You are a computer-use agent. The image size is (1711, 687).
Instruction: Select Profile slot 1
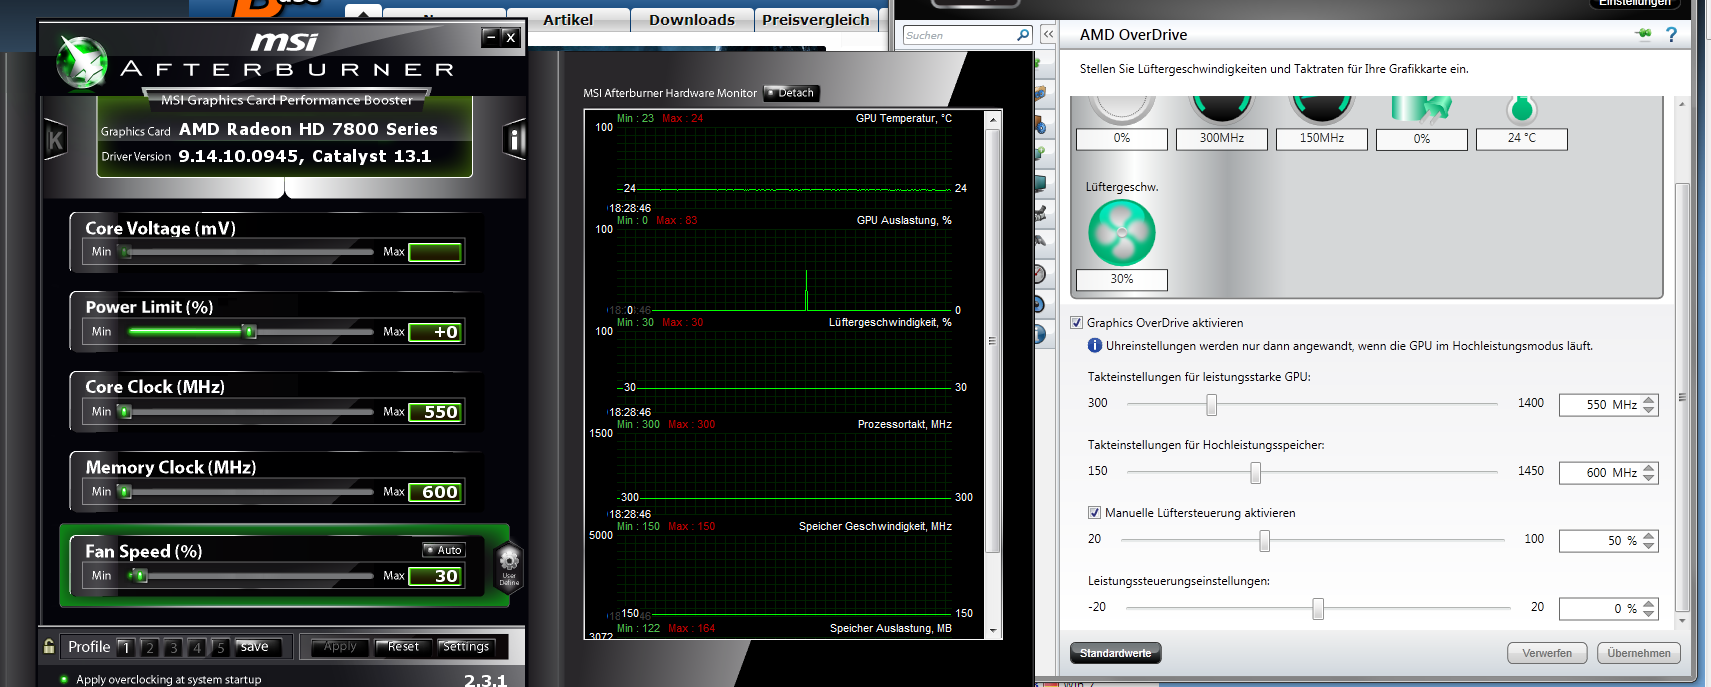125,647
